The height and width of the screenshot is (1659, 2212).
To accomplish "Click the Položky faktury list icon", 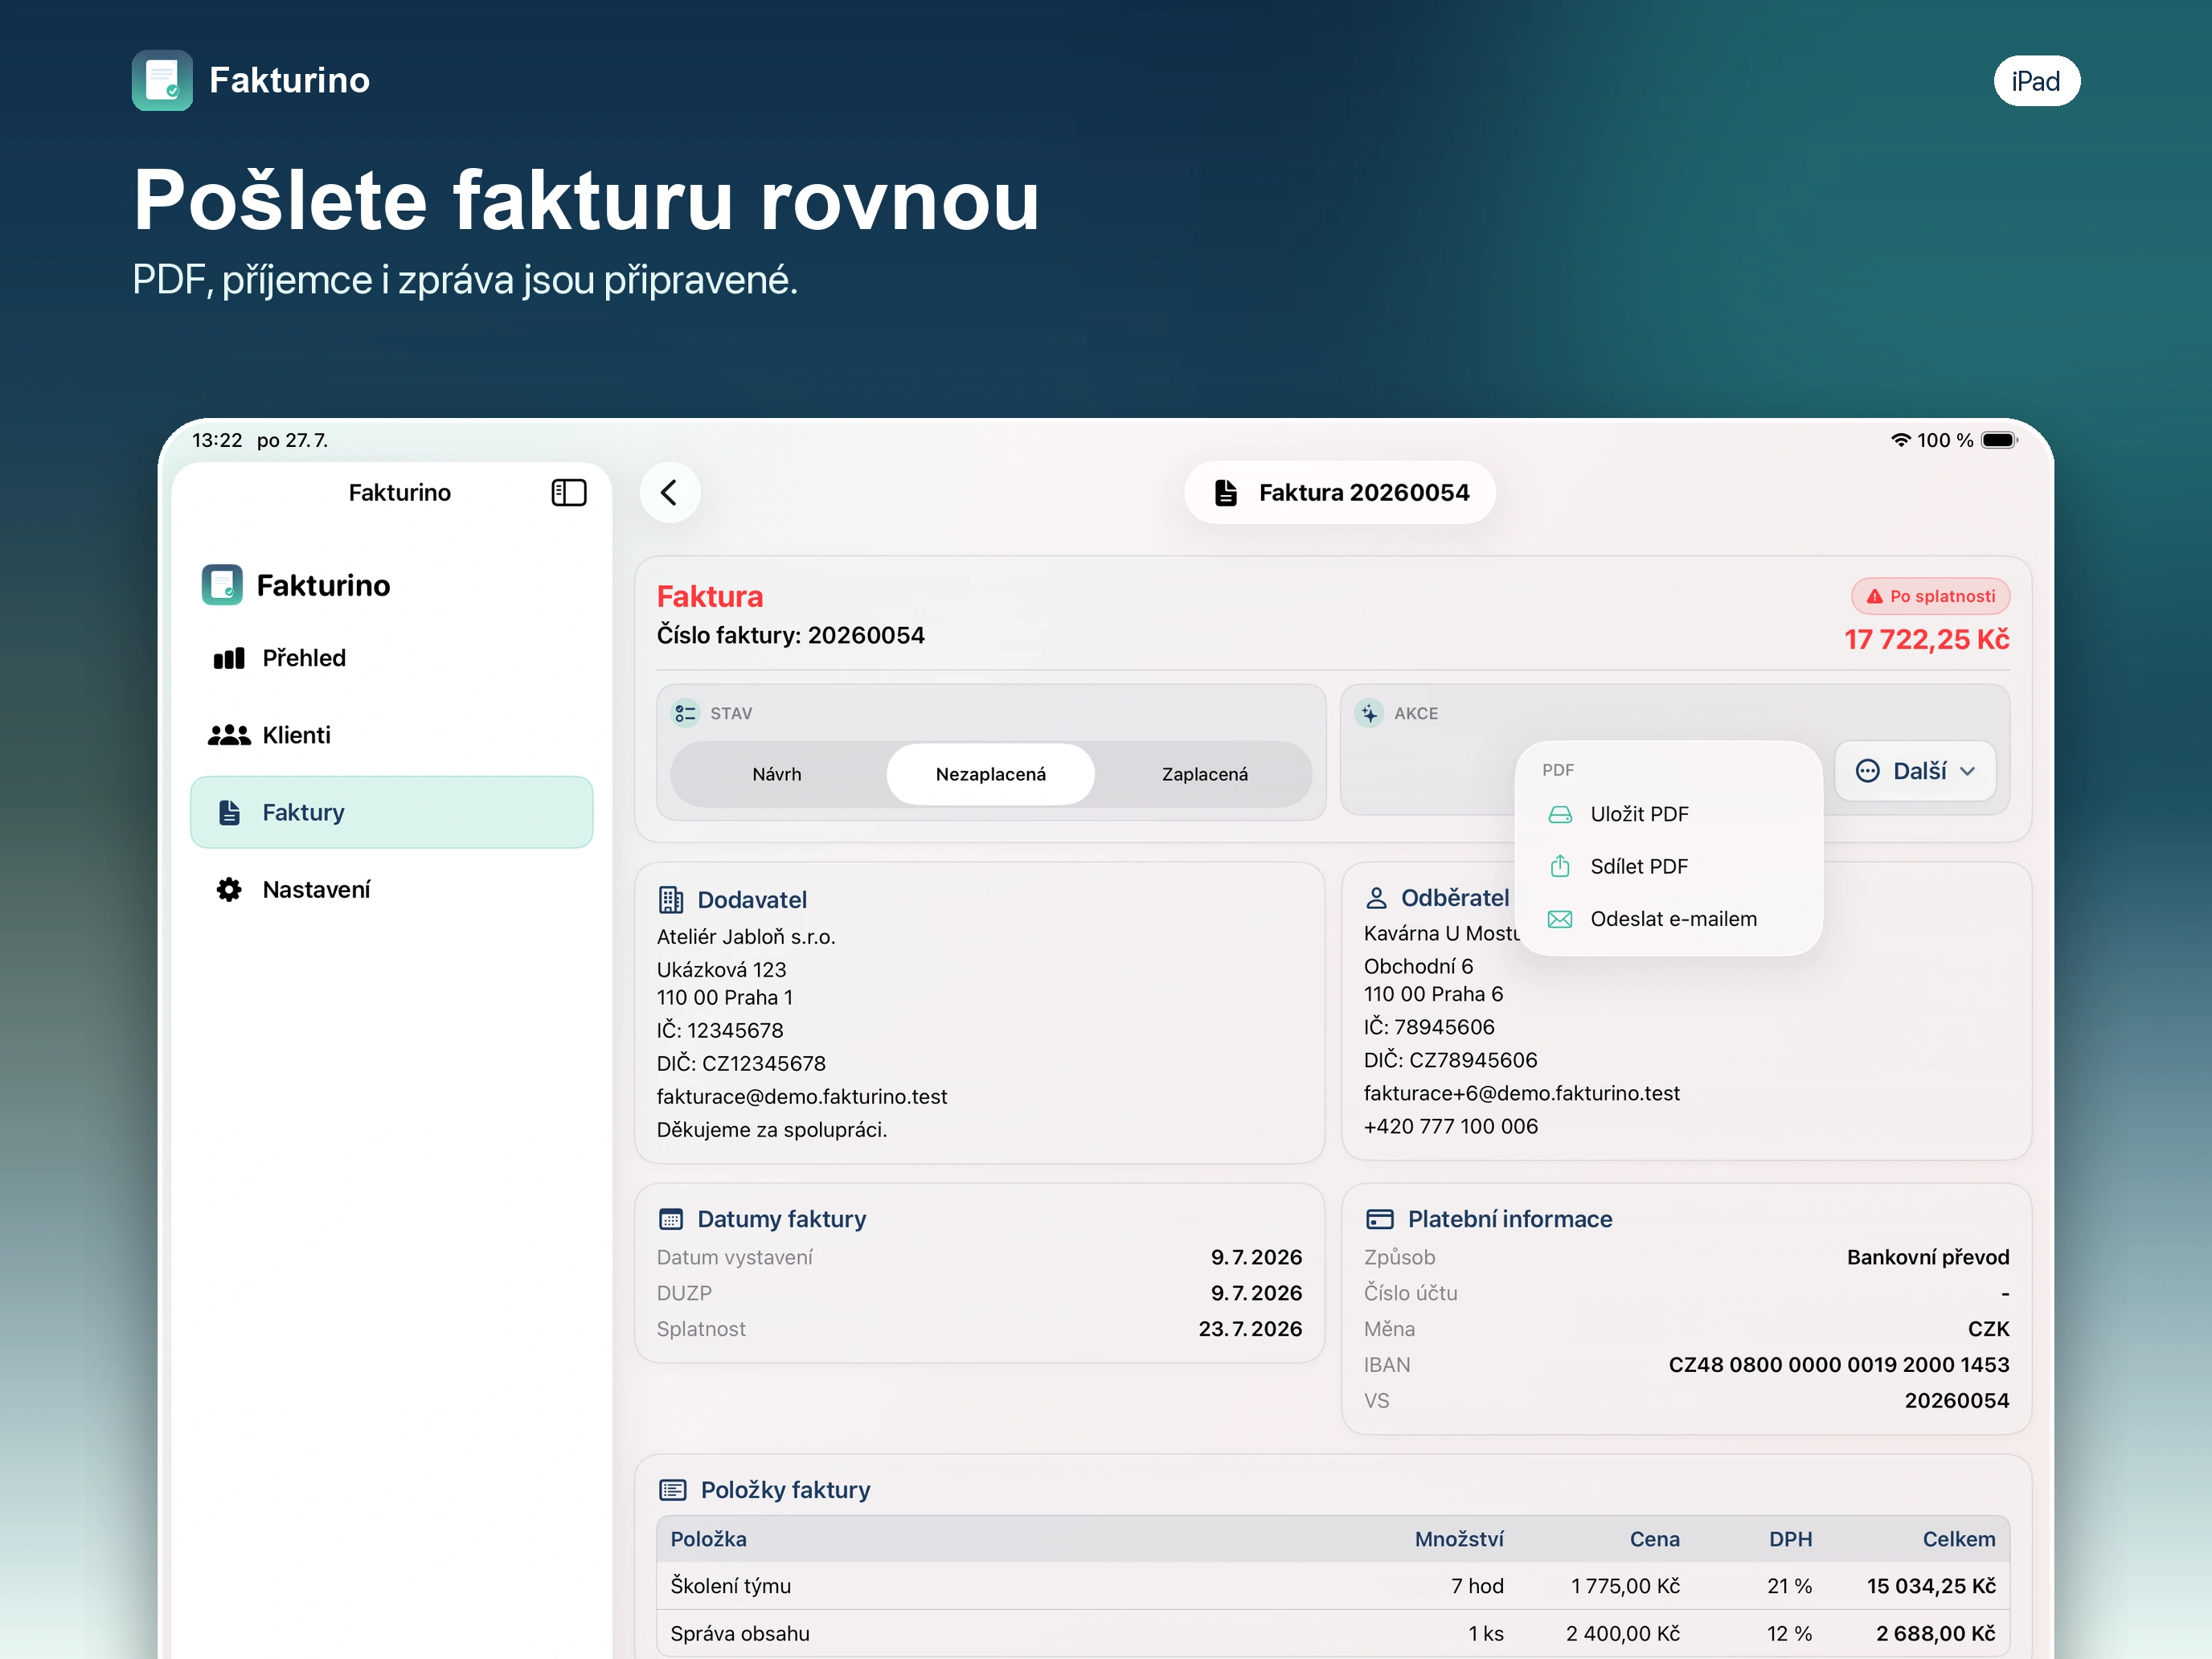I will point(673,1490).
